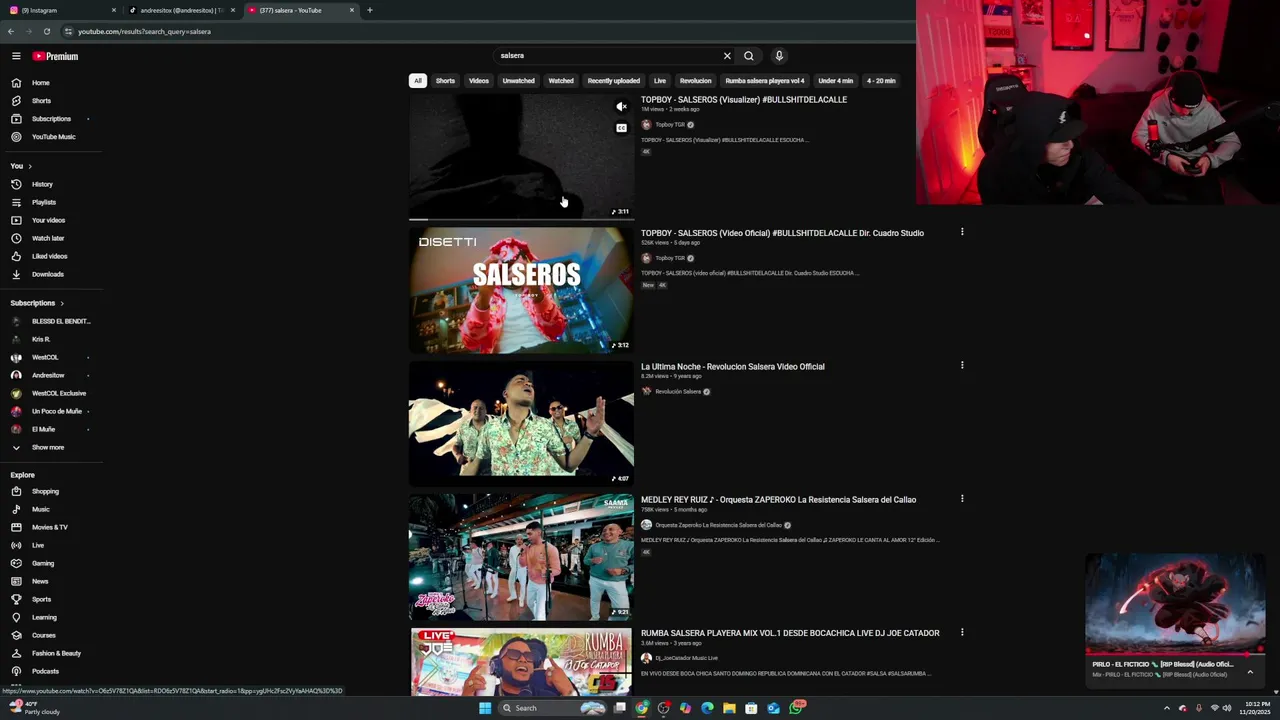Viewport: 1280px width, 720px height.
Task: Open the MEDLEY REY RUIZ thumbnail
Action: point(521,557)
